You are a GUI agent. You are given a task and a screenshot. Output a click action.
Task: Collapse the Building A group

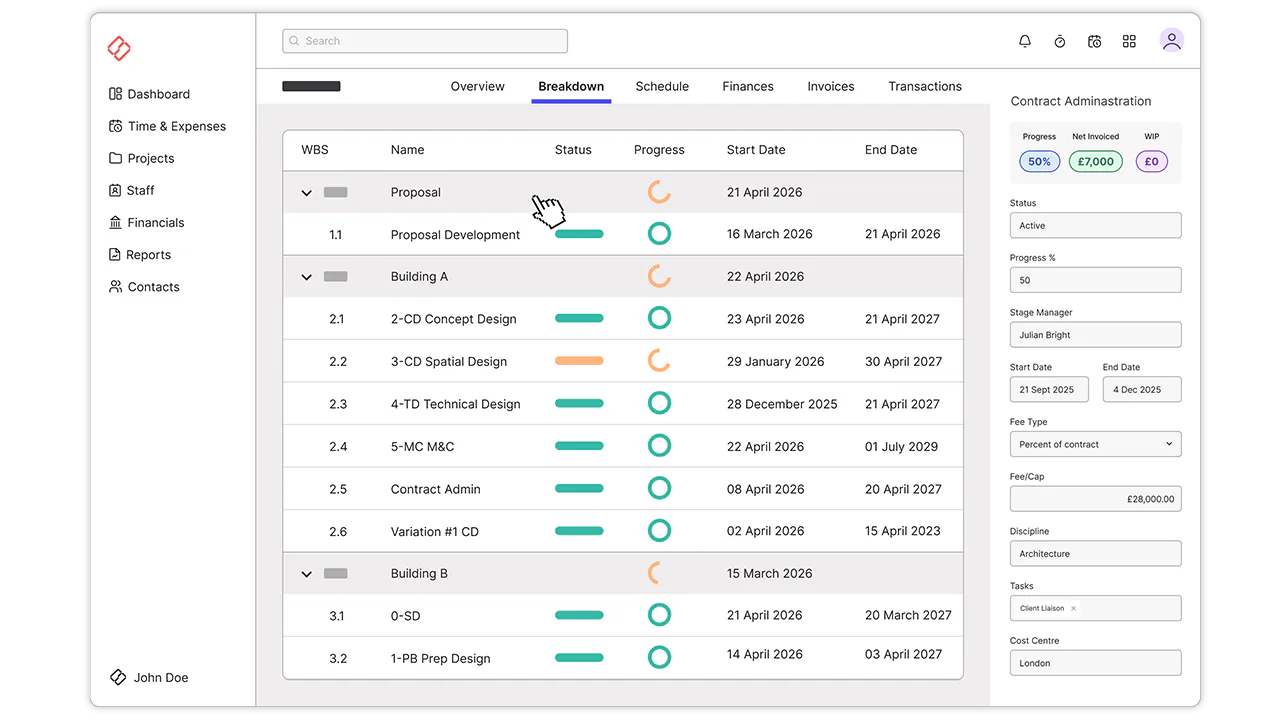(307, 277)
